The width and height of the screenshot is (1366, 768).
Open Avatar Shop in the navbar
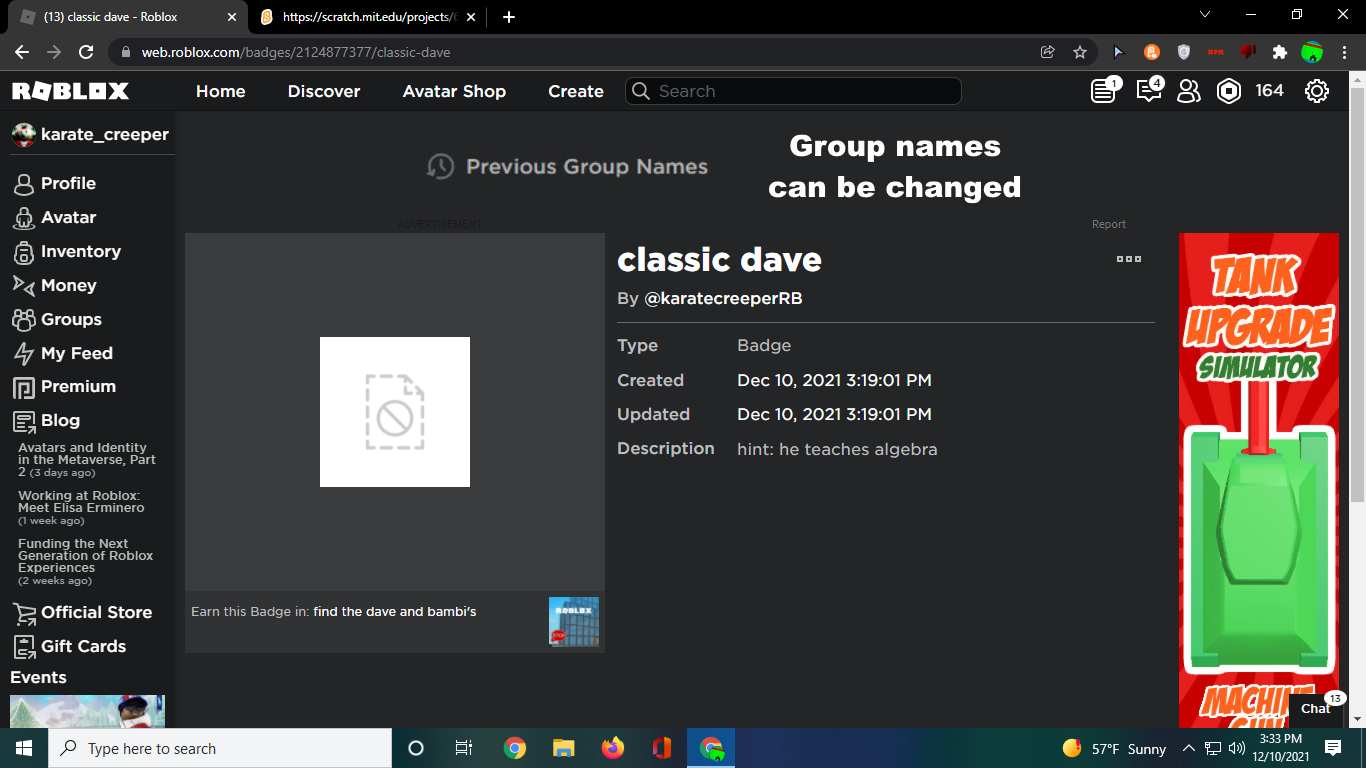pyautogui.click(x=454, y=91)
